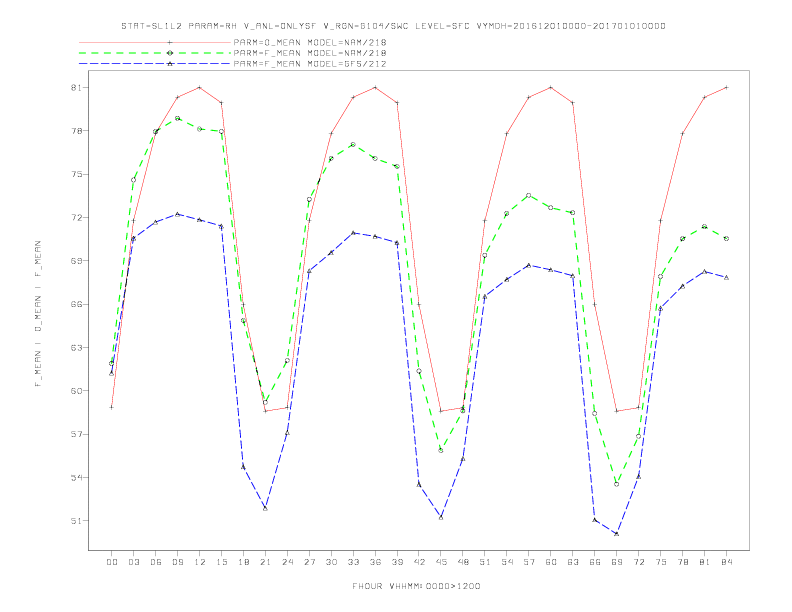This screenshot has height=612, width=792.
Task: Click the red line peak at hour 36
Action: [x=375, y=87]
